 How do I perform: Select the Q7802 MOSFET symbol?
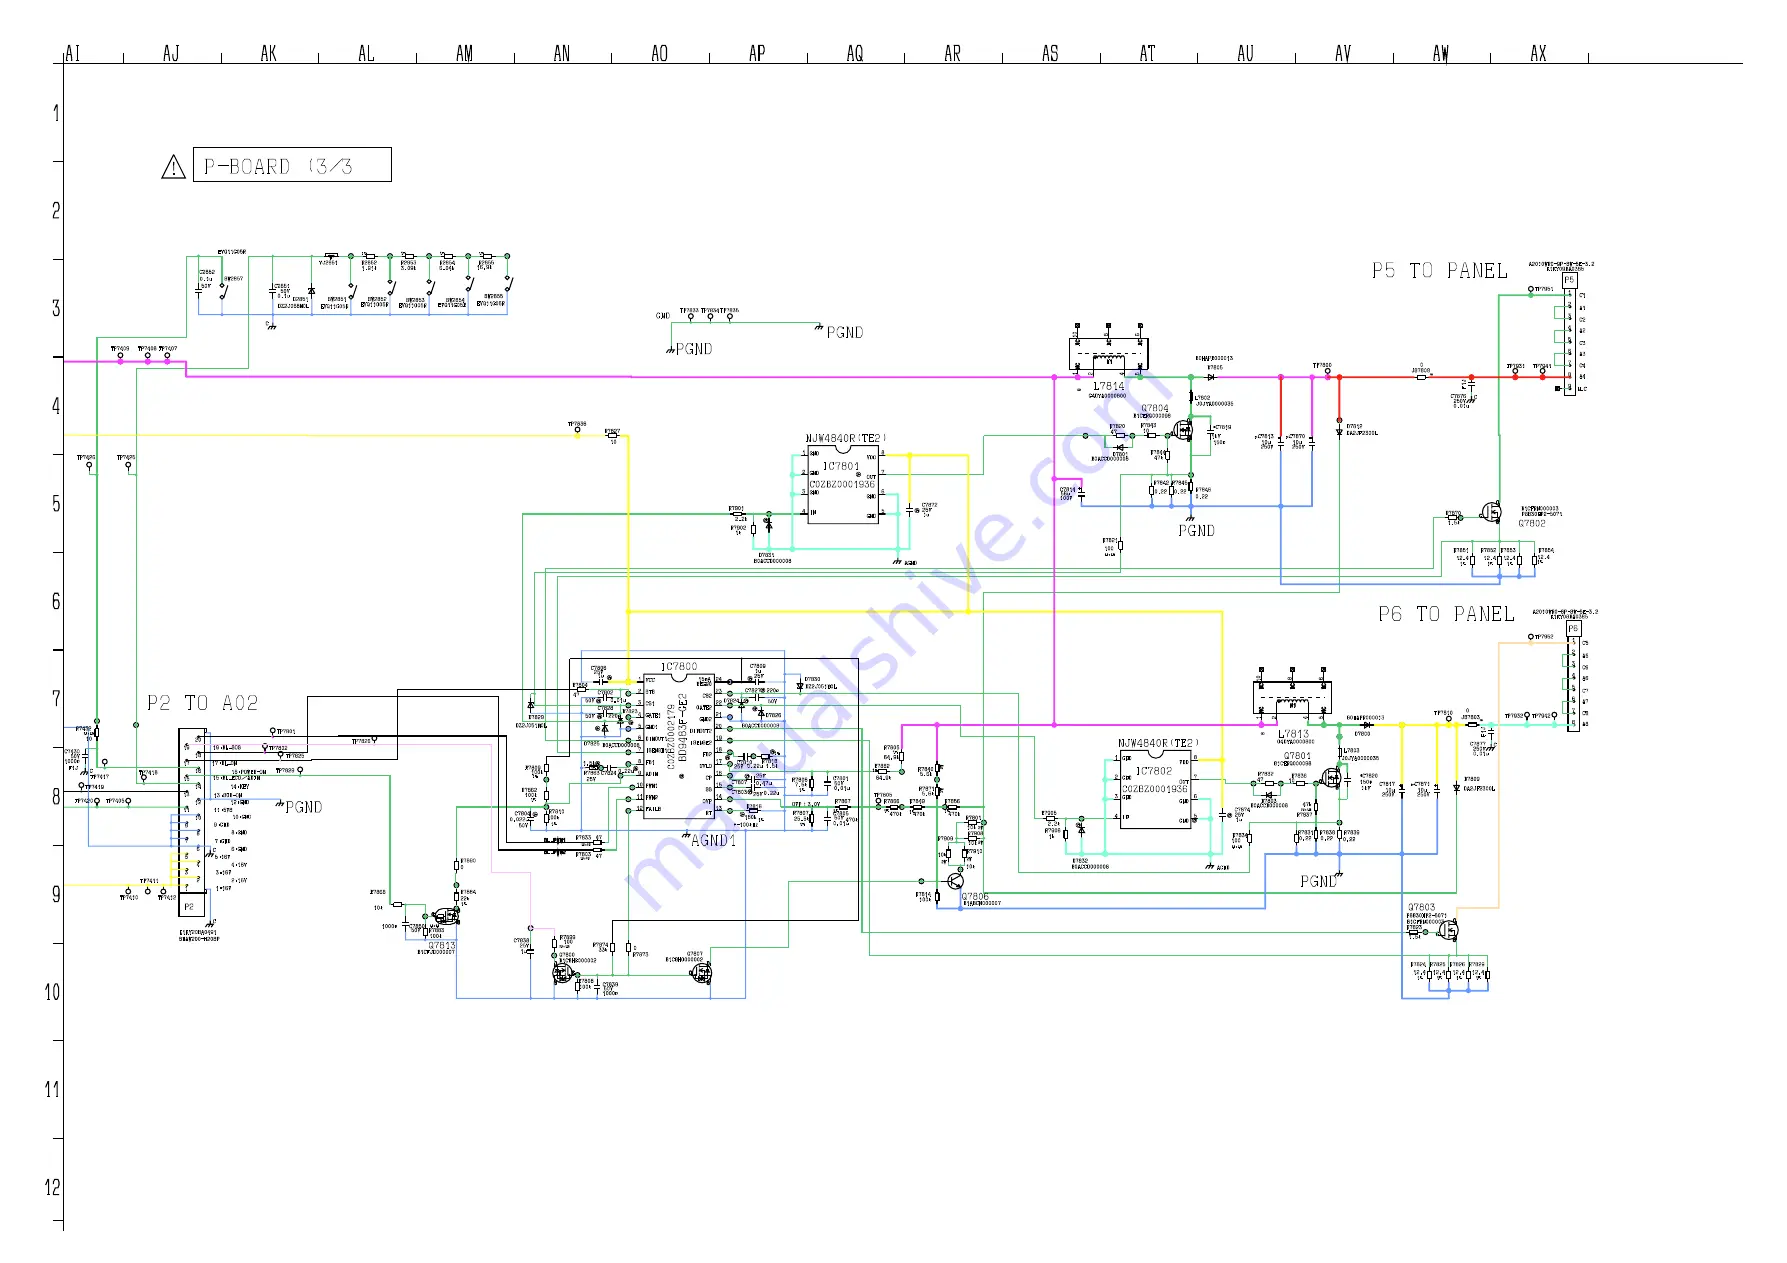pos(1491,511)
